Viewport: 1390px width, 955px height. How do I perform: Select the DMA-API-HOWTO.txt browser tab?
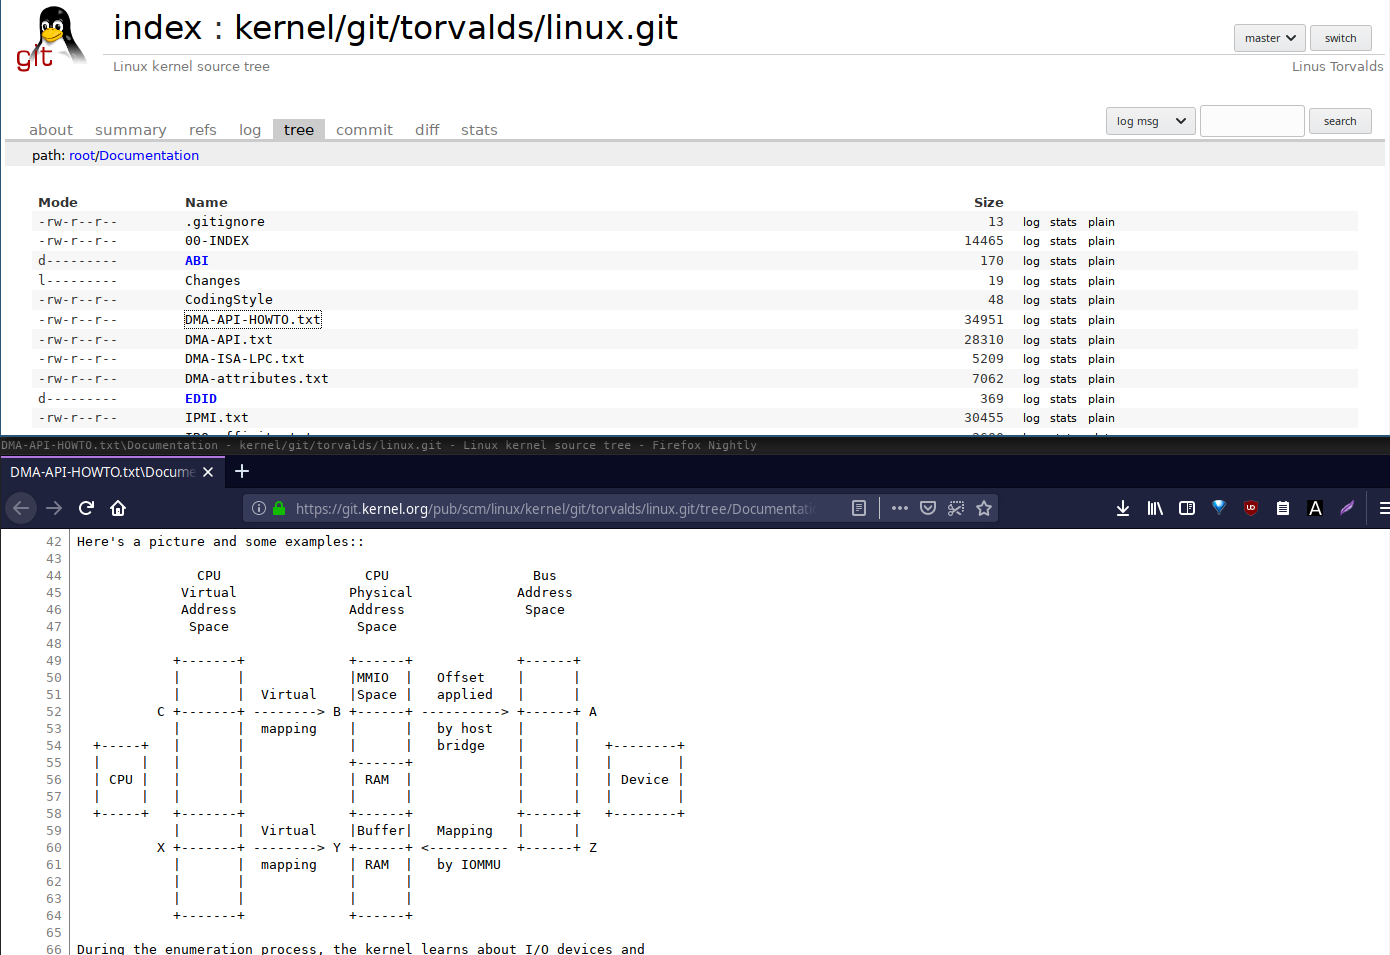110,472
